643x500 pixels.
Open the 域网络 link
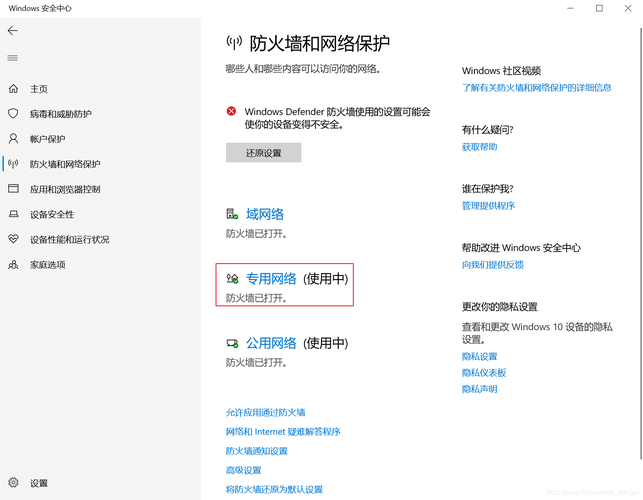pos(265,214)
